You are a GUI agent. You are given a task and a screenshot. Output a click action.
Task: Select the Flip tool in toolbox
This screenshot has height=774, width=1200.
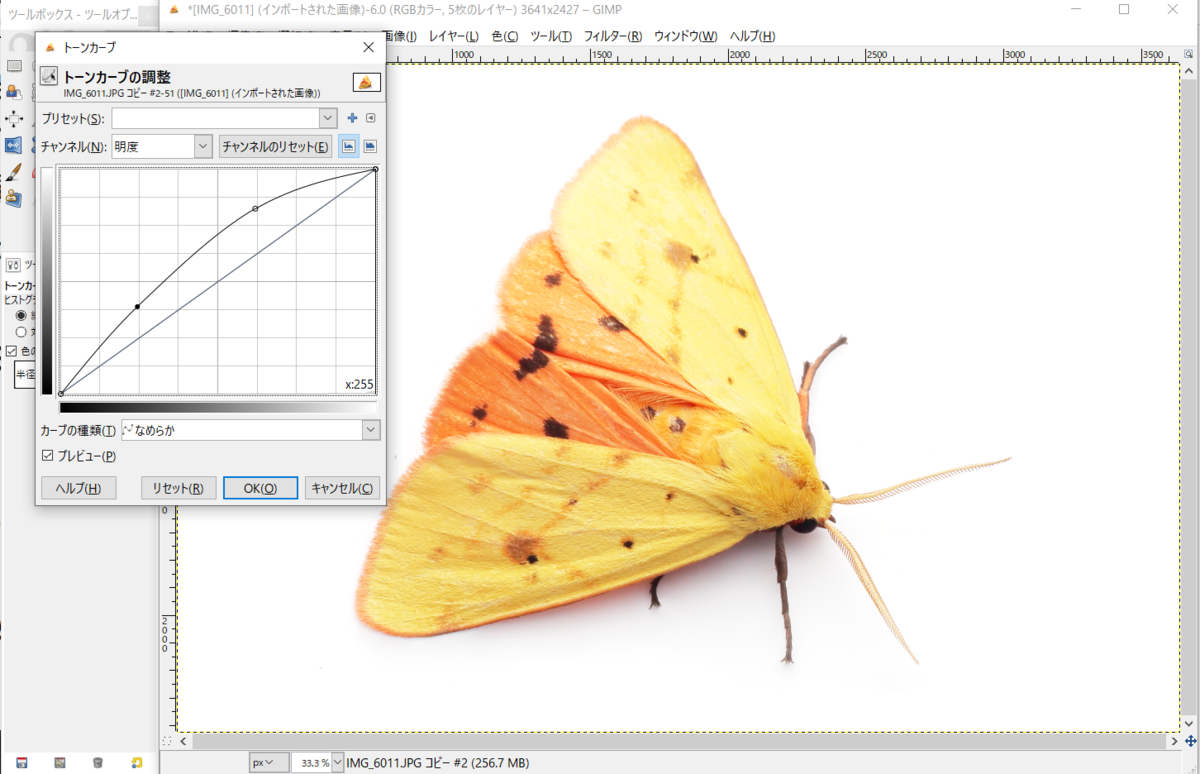pyautogui.click(x=14, y=145)
